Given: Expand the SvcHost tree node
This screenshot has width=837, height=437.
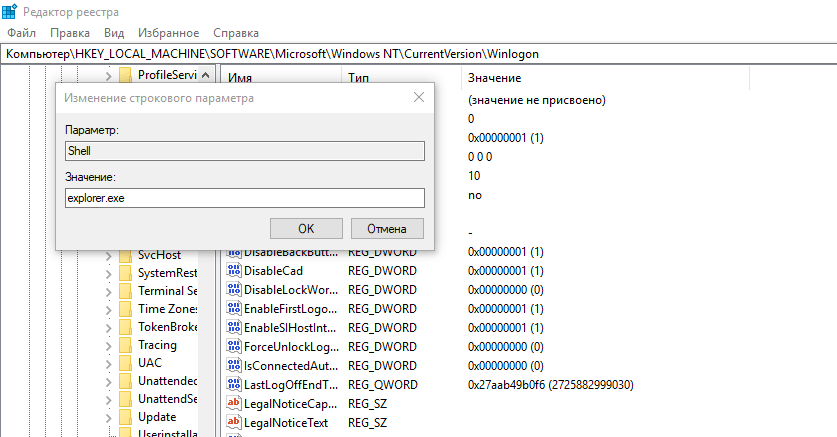Looking at the screenshot, I should tap(108, 256).
